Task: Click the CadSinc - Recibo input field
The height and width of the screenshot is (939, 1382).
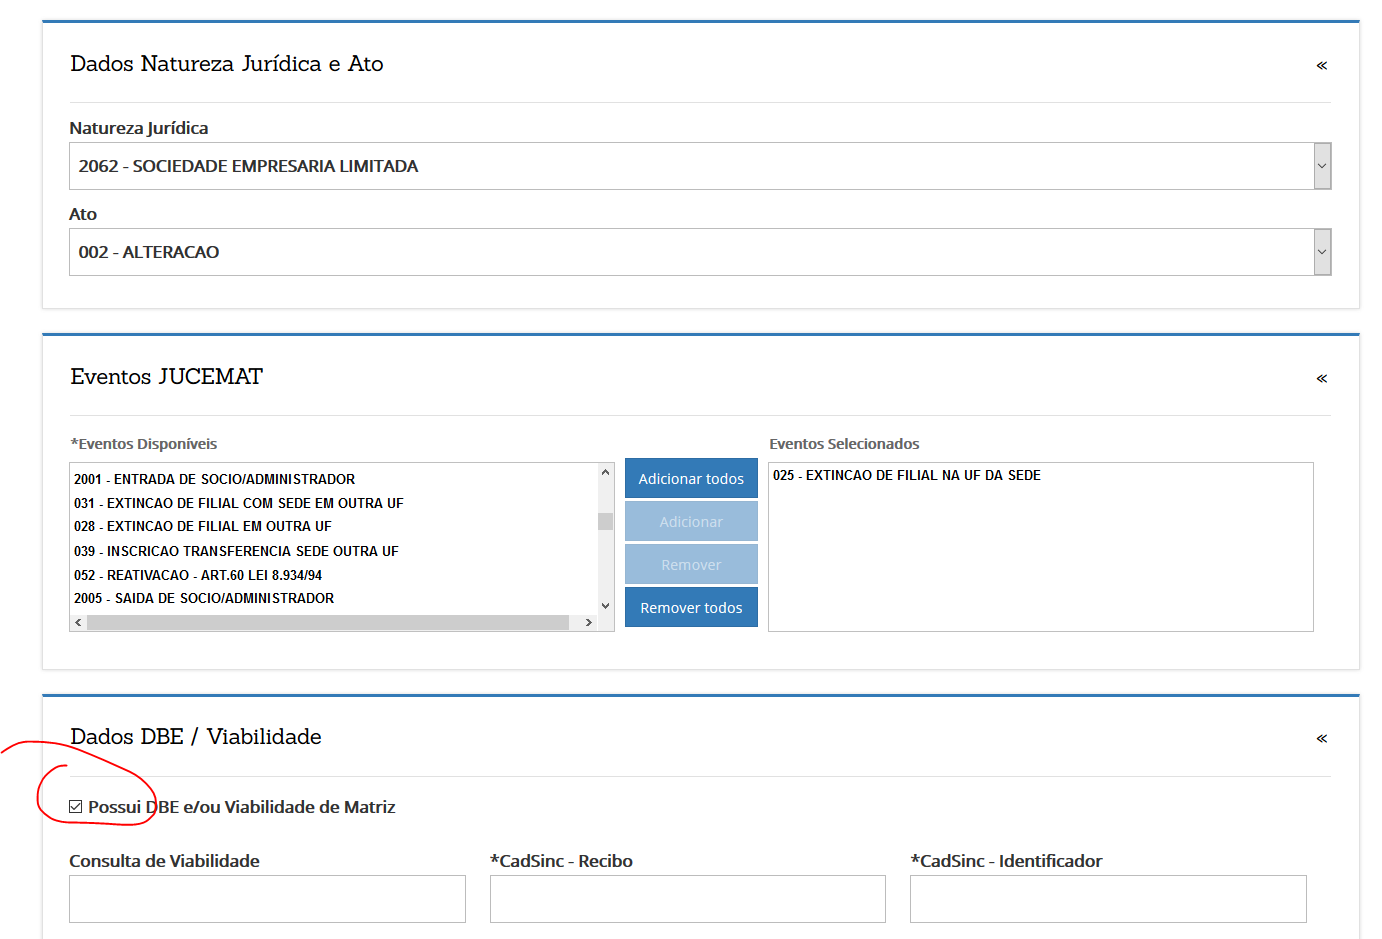Action: tap(687, 899)
